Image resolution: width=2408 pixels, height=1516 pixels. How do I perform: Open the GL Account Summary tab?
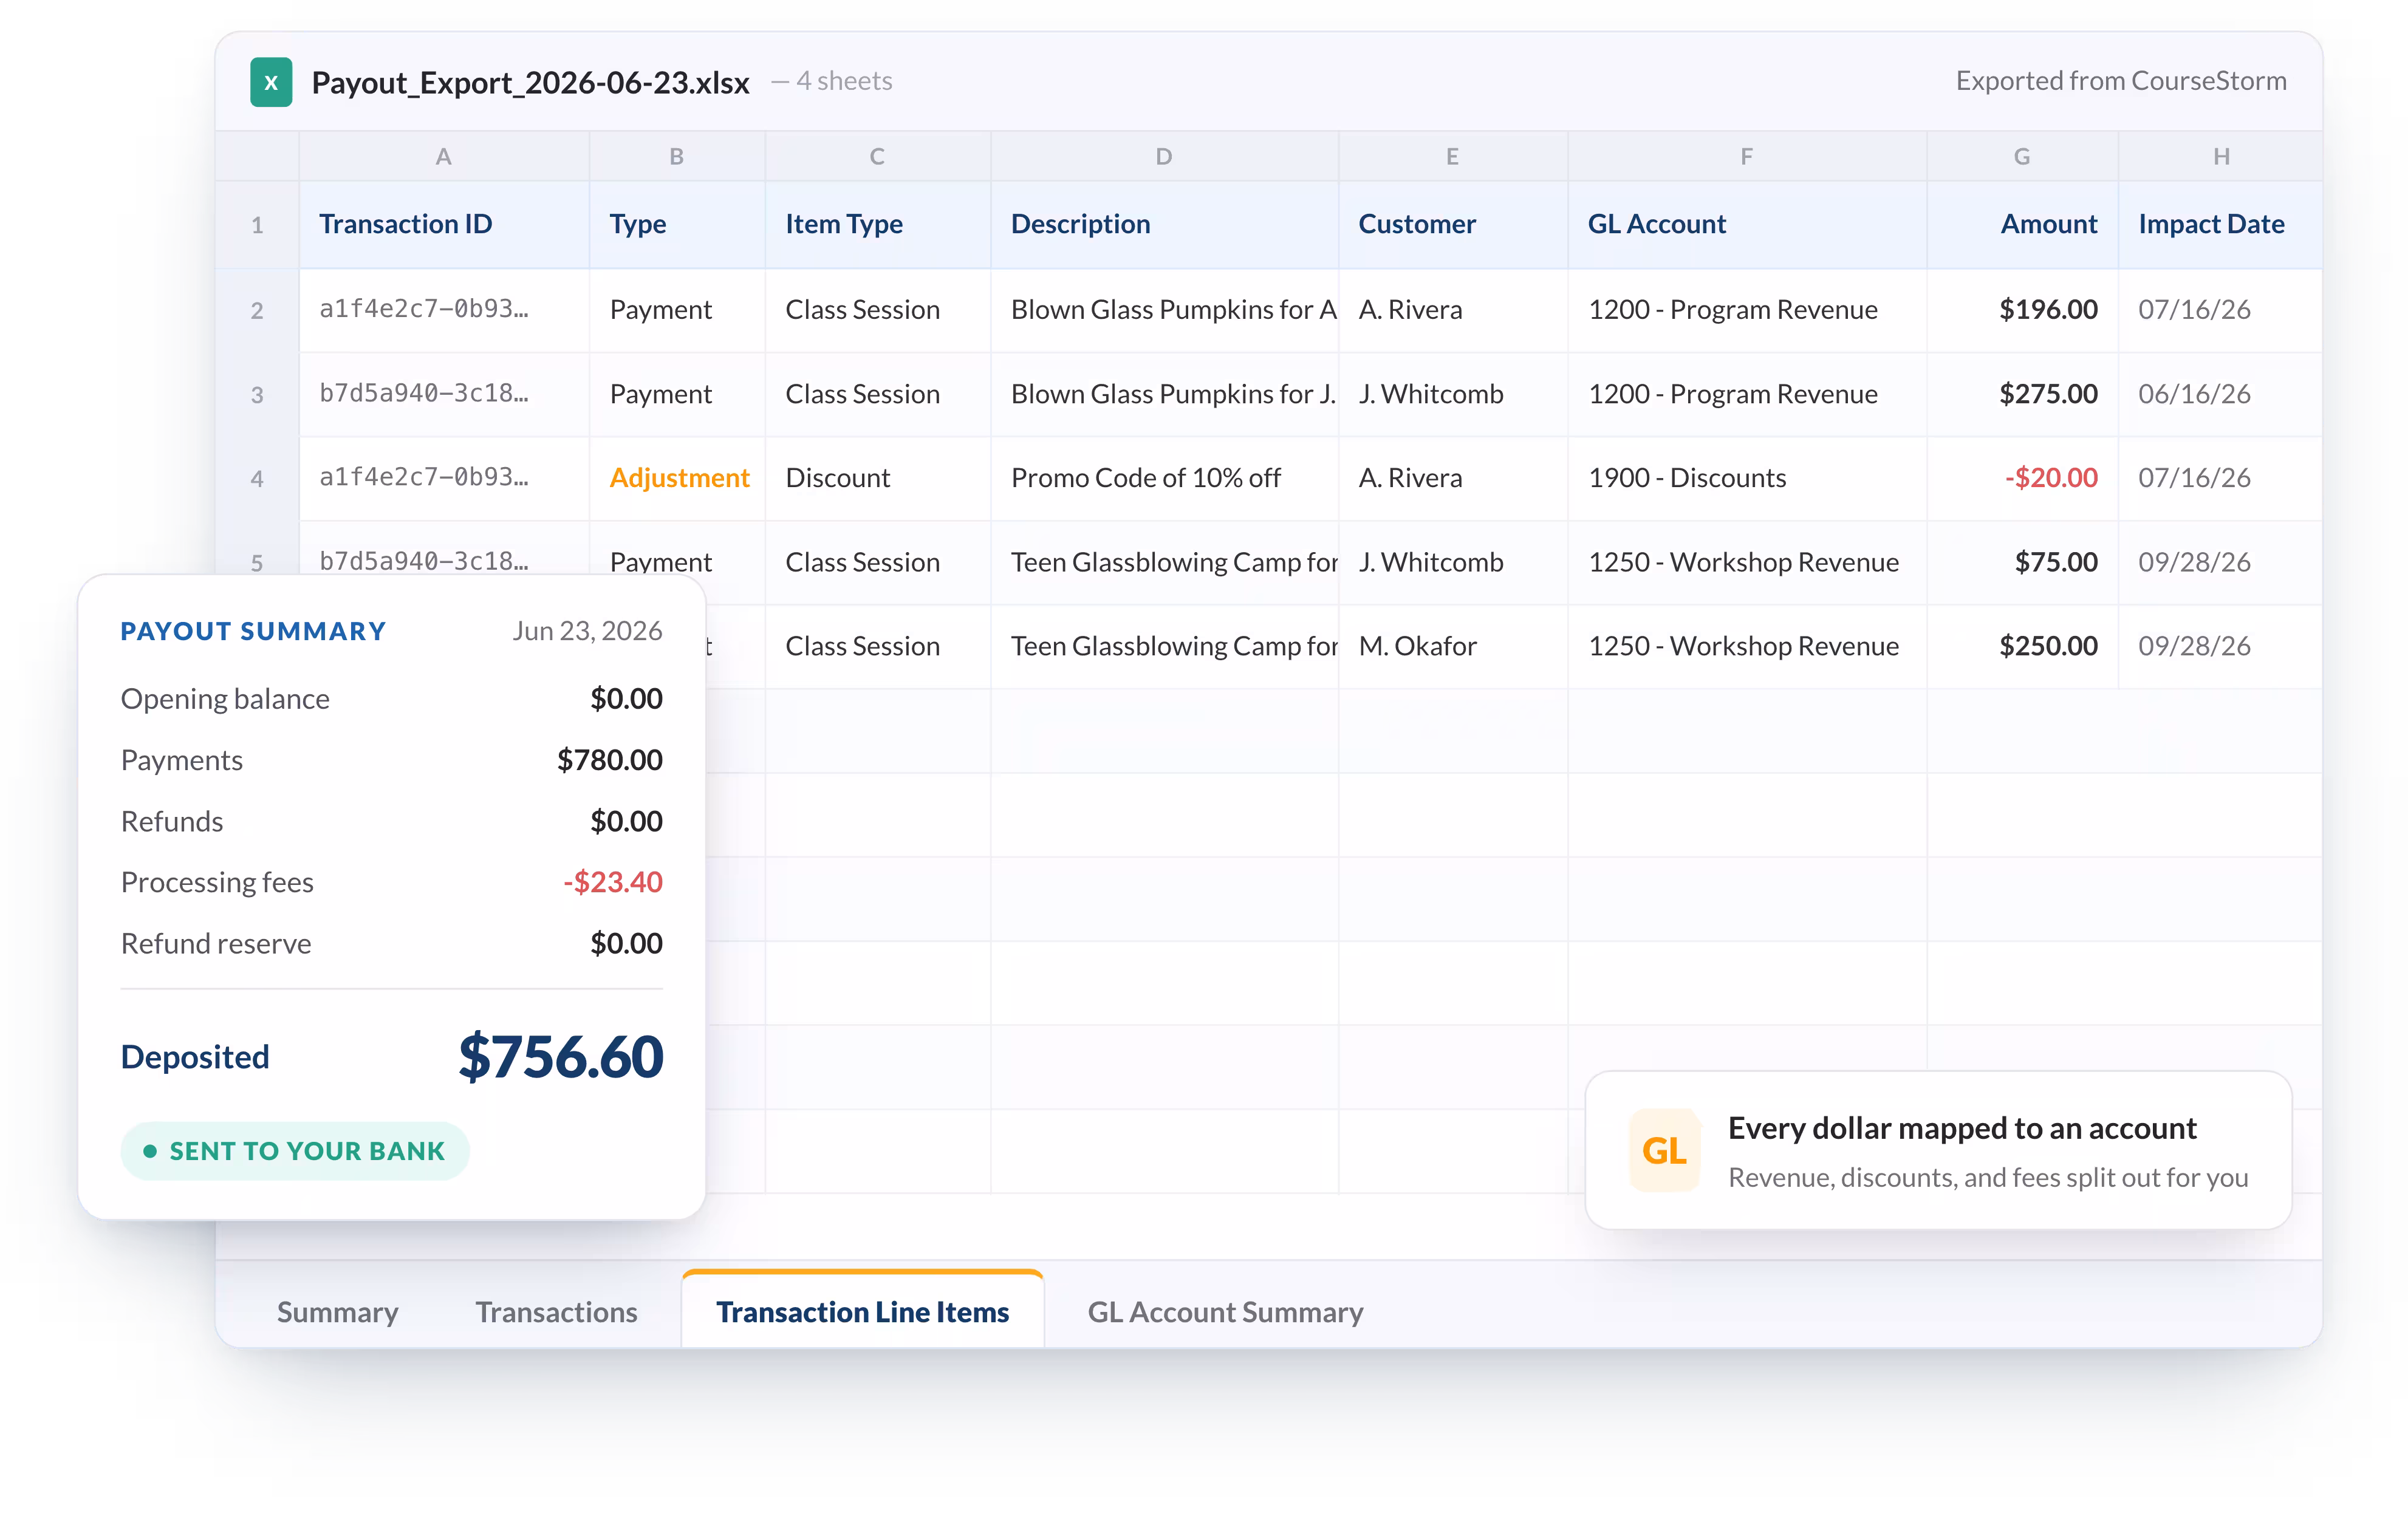point(1225,1311)
